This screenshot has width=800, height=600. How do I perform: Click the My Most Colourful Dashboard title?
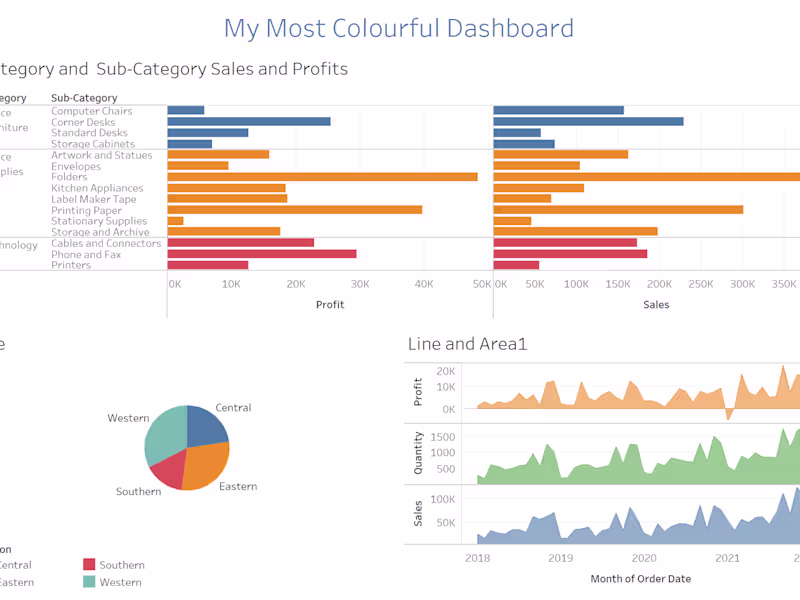point(400,29)
